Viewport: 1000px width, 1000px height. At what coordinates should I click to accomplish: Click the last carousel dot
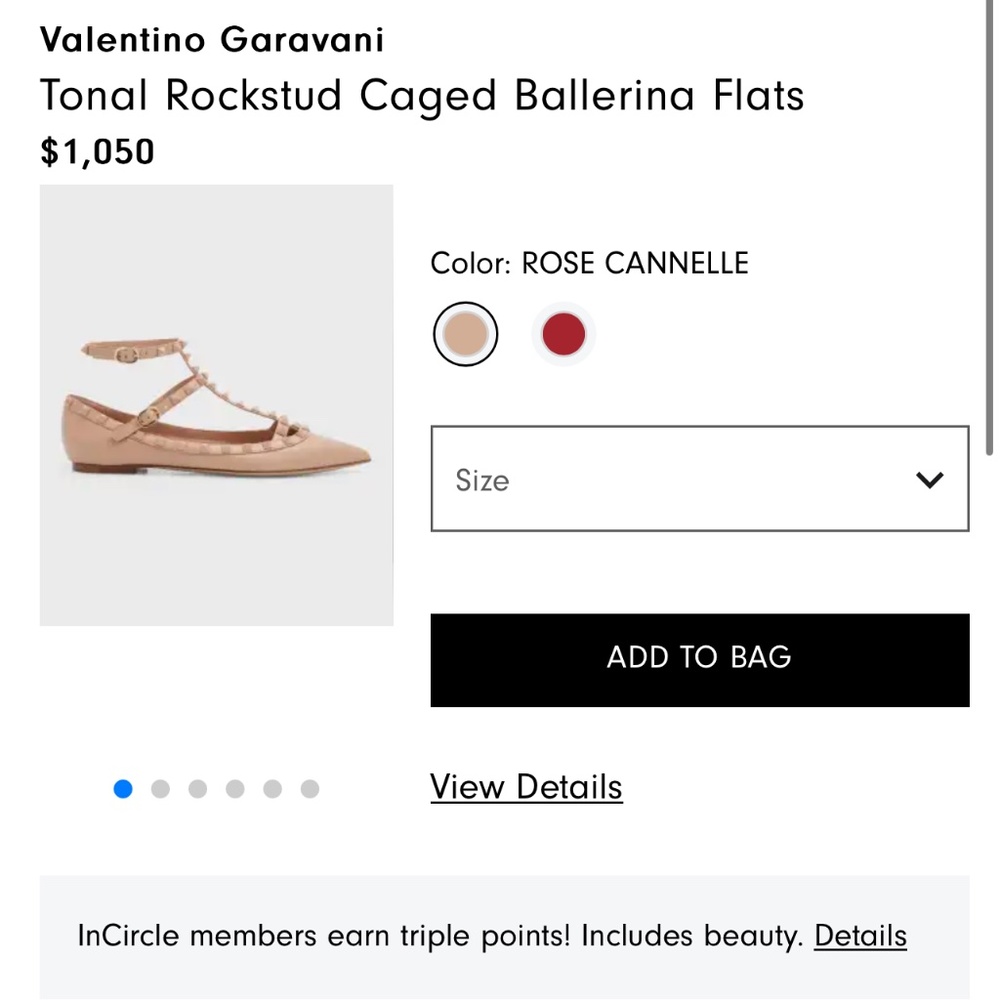pyautogui.click(x=310, y=789)
